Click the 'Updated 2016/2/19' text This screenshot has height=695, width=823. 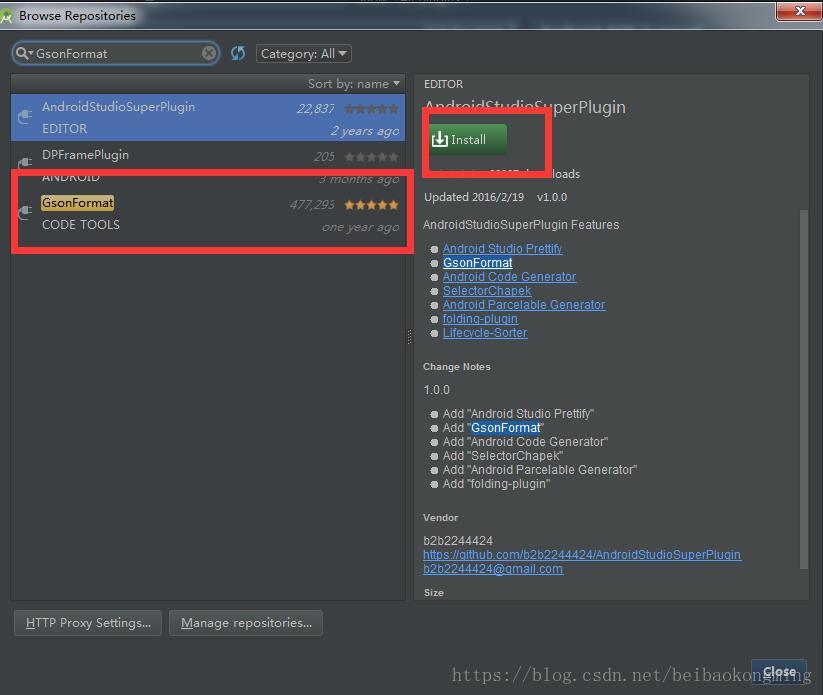pyautogui.click(x=474, y=197)
